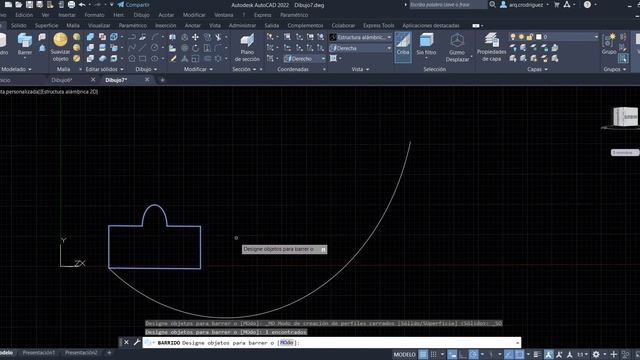The image size is (640, 360).
Task: Close the Dibujo7 drawing tab
Action: tap(147, 80)
